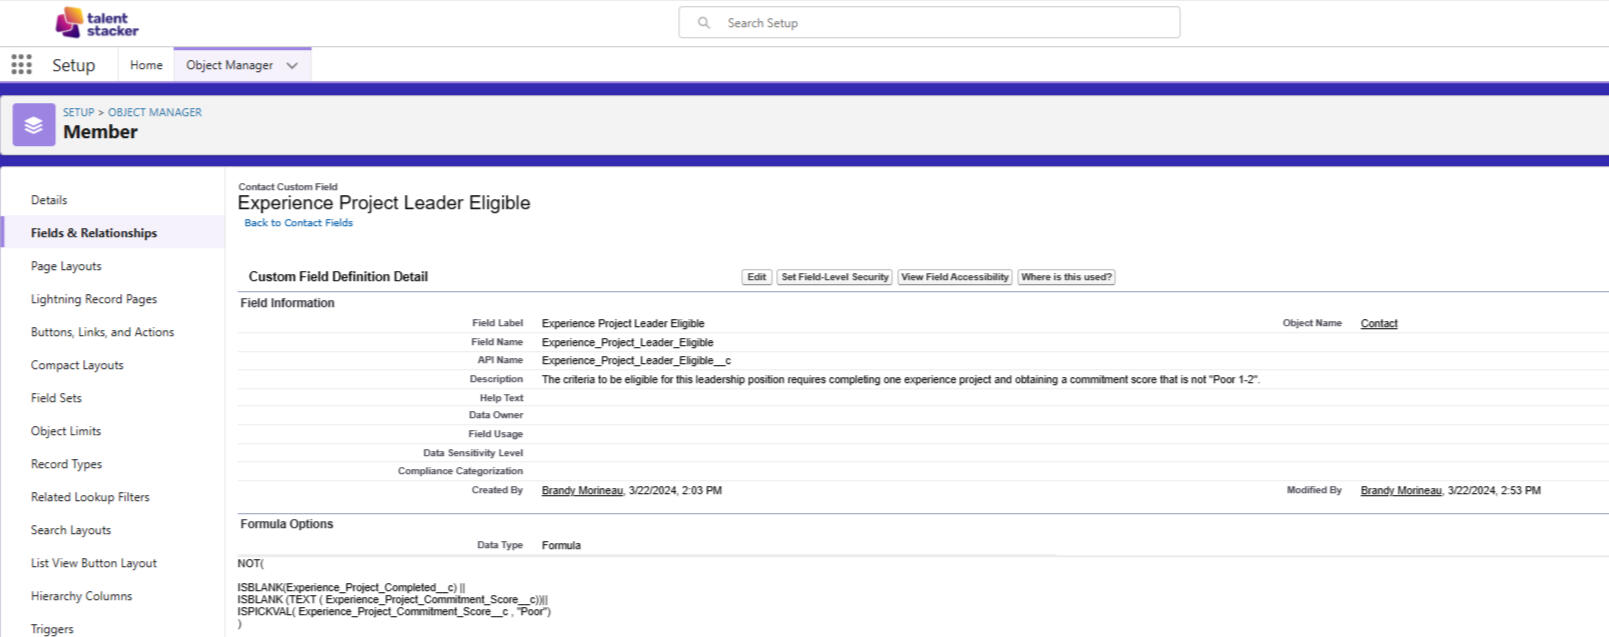This screenshot has width=1609, height=637.
Task: Select Page Layouts in the sidebar
Action: 66,266
